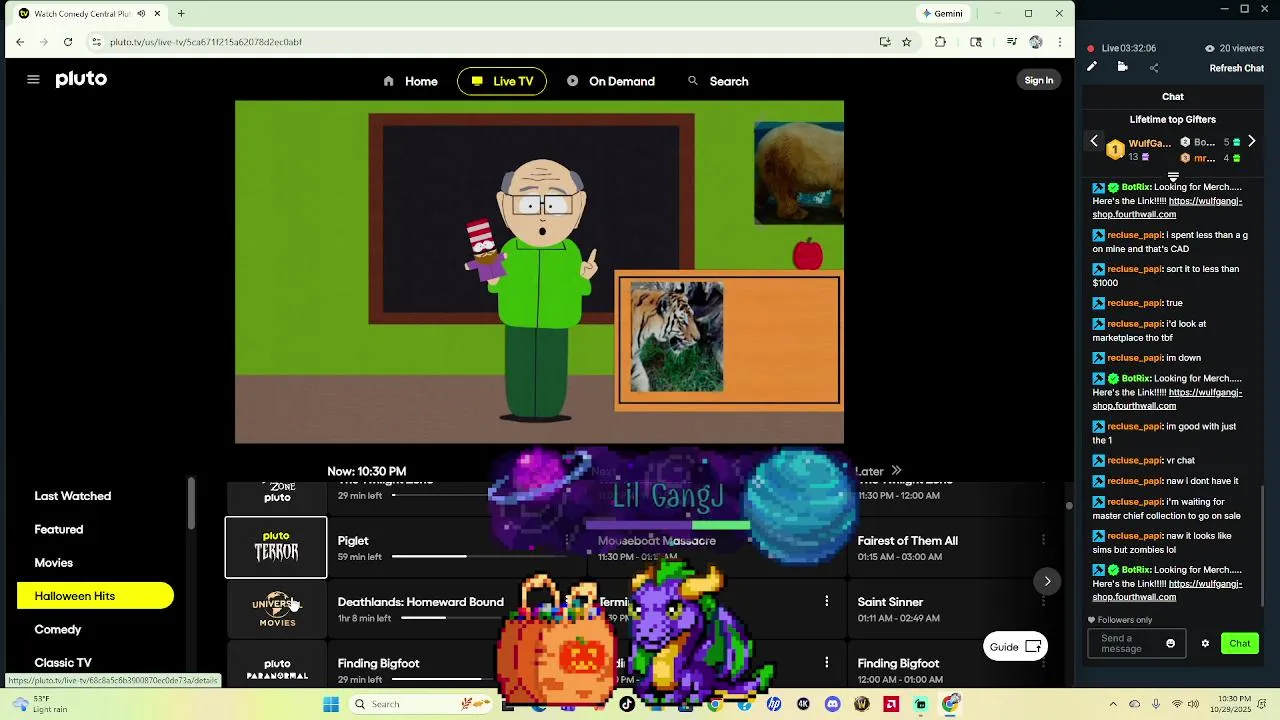Screen dimensions: 1280x720
Task: Show next top gifters with right arrow
Action: pos(1251,142)
